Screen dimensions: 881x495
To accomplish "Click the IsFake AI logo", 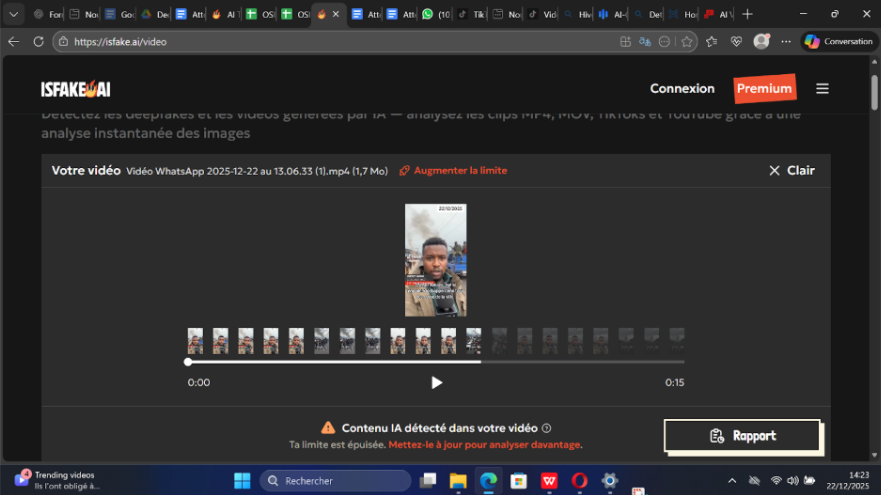I will (75, 89).
